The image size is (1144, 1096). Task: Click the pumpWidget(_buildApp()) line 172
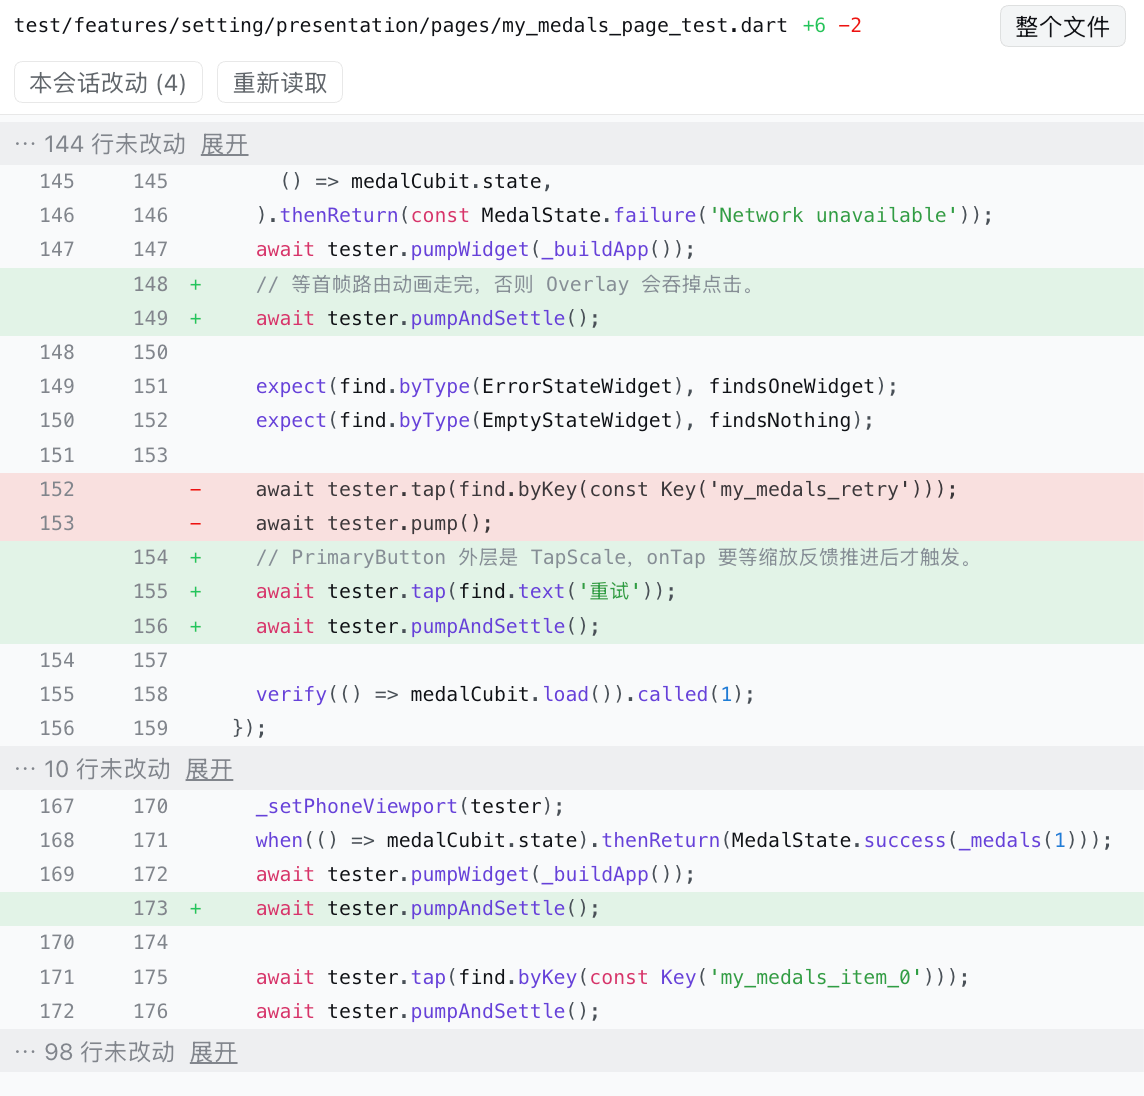572,874
